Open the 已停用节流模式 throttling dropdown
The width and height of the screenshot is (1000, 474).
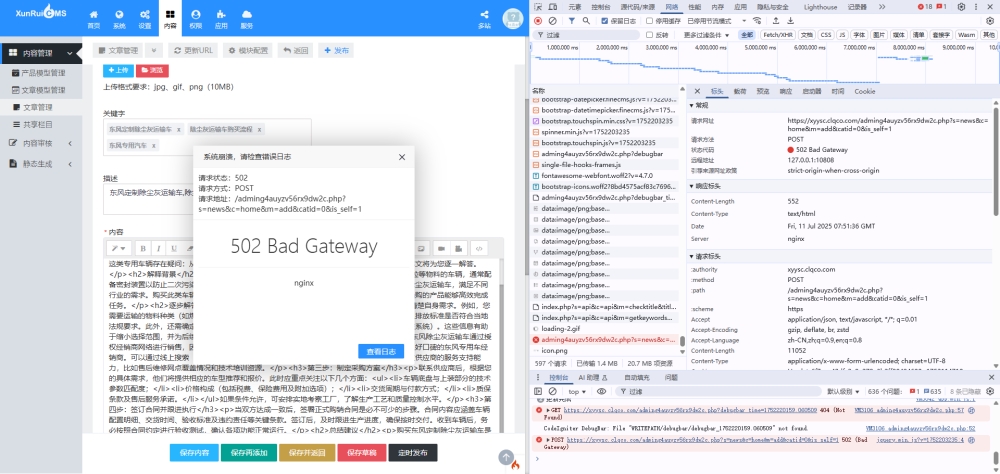tap(716, 20)
